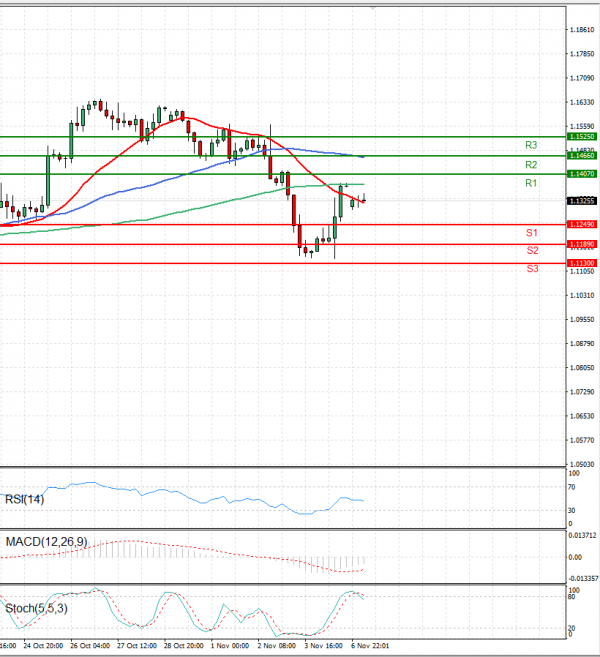Click the 1.16330 price axis value
The image size is (600, 657).
pos(582,102)
